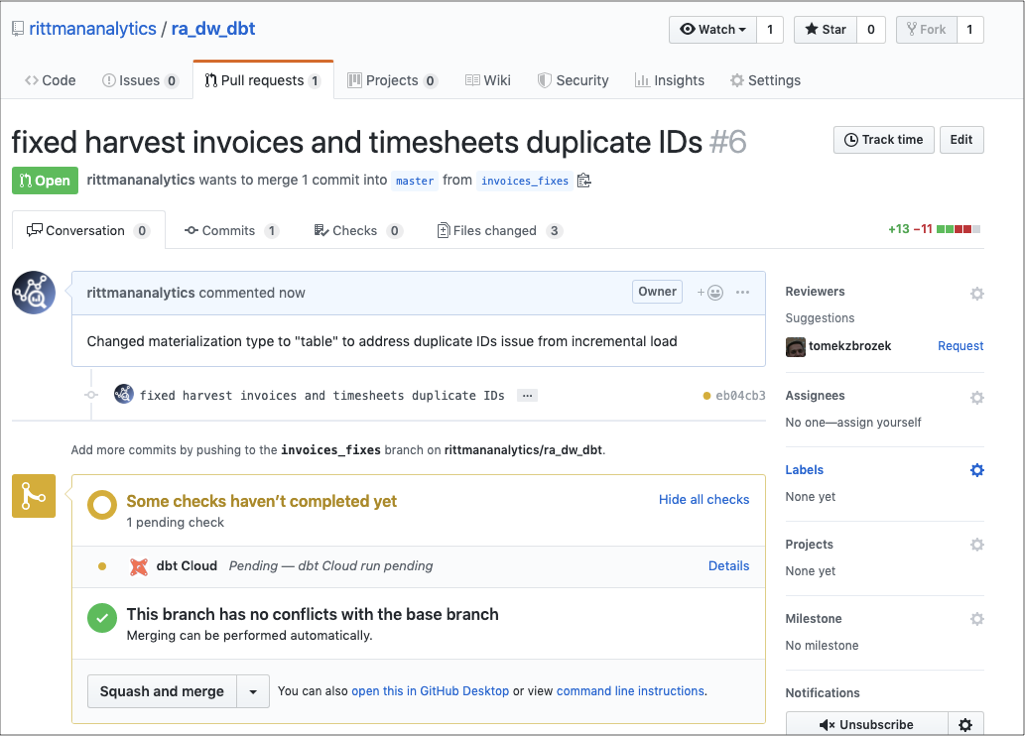Click command line instructions link

pyautogui.click(x=631, y=691)
